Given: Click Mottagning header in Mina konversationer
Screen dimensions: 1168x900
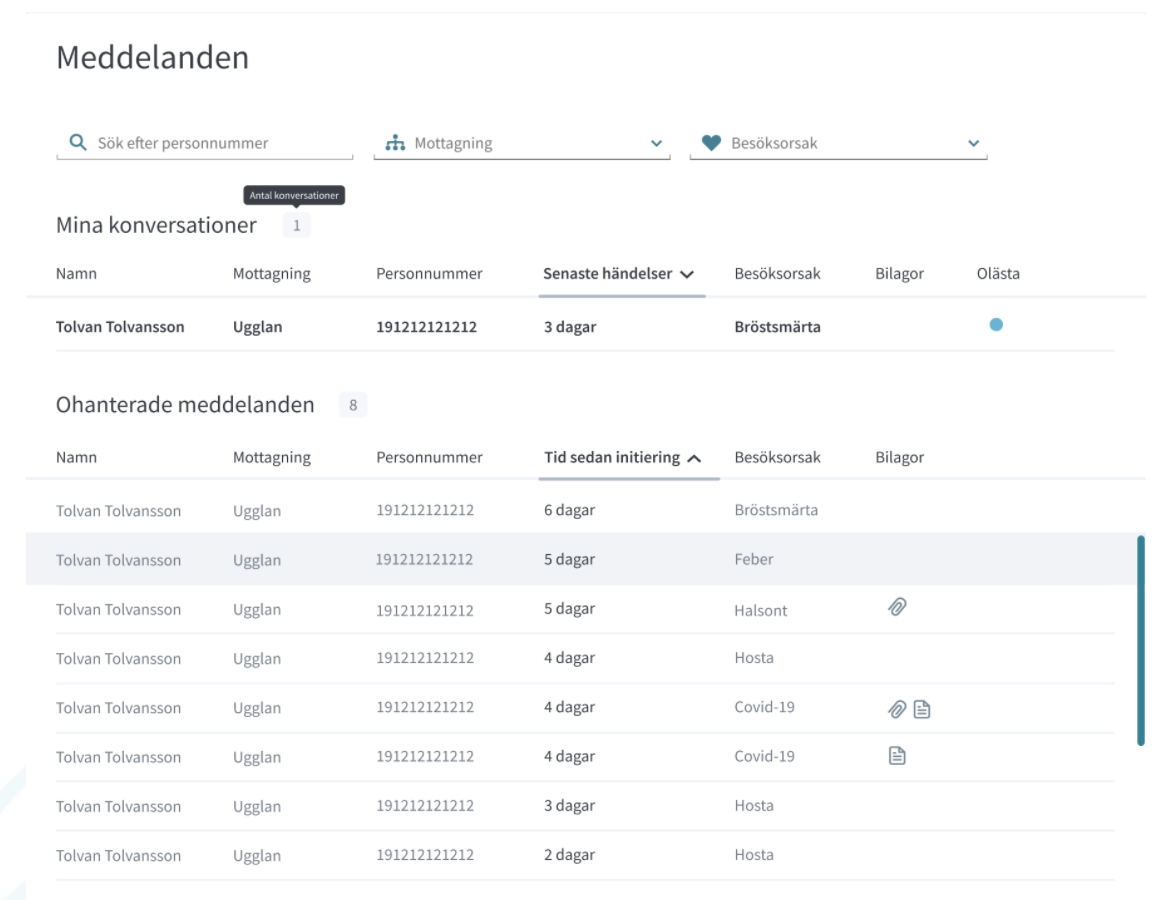Looking at the screenshot, I should click(x=272, y=274).
